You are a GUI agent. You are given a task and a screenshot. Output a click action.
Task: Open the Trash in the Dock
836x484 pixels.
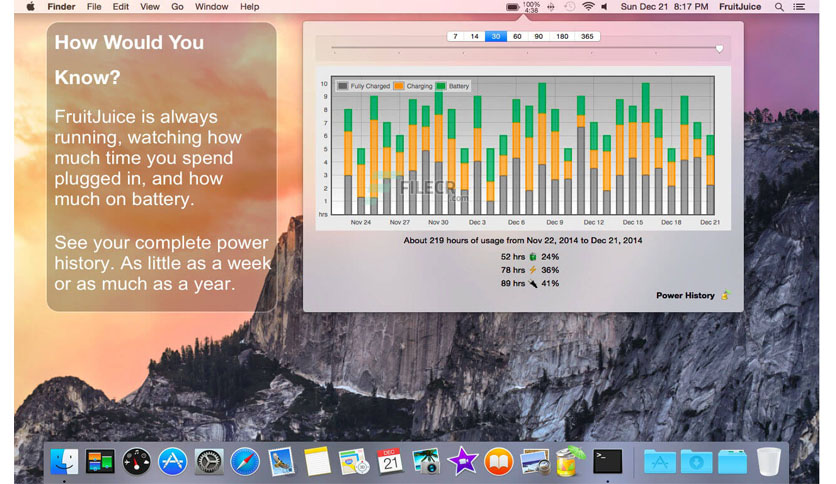point(769,461)
